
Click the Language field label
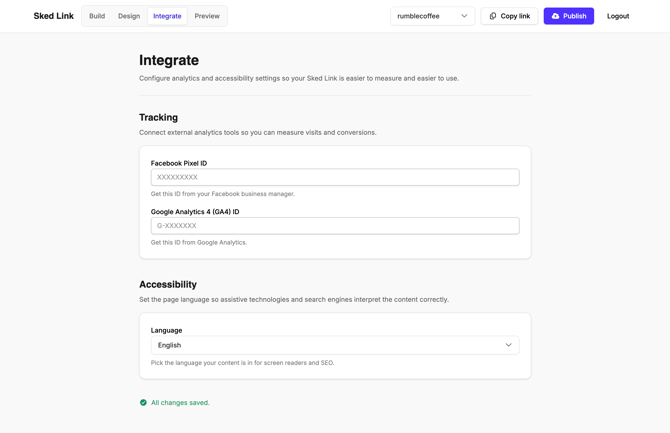click(x=166, y=330)
